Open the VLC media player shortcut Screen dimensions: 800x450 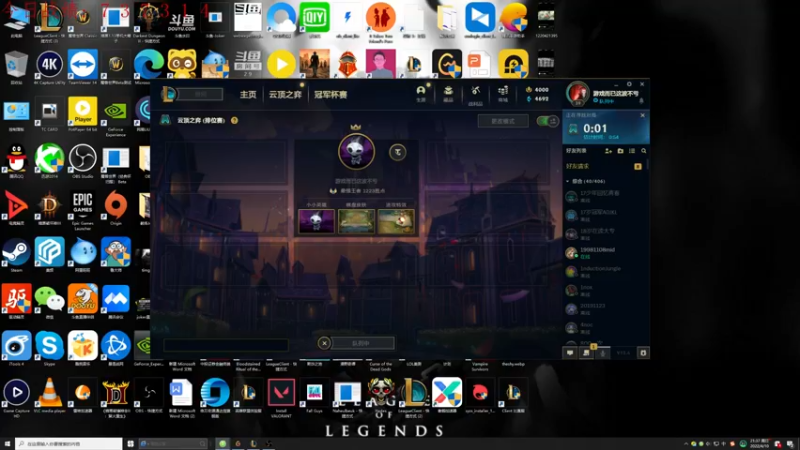tap(49, 396)
